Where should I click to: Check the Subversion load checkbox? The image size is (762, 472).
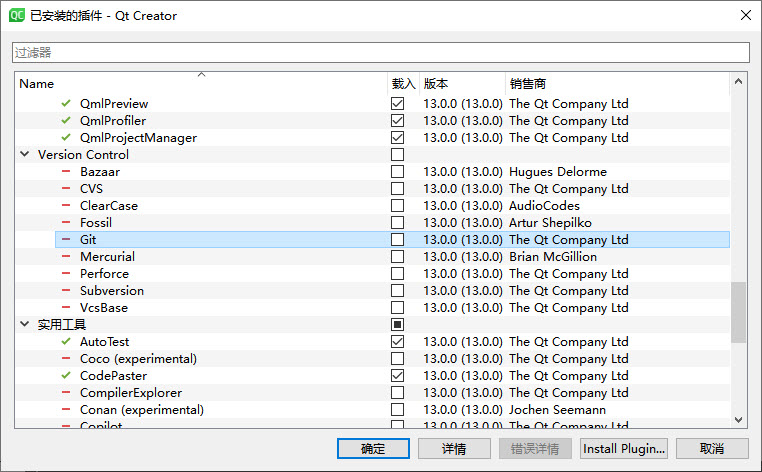(398, 291)
